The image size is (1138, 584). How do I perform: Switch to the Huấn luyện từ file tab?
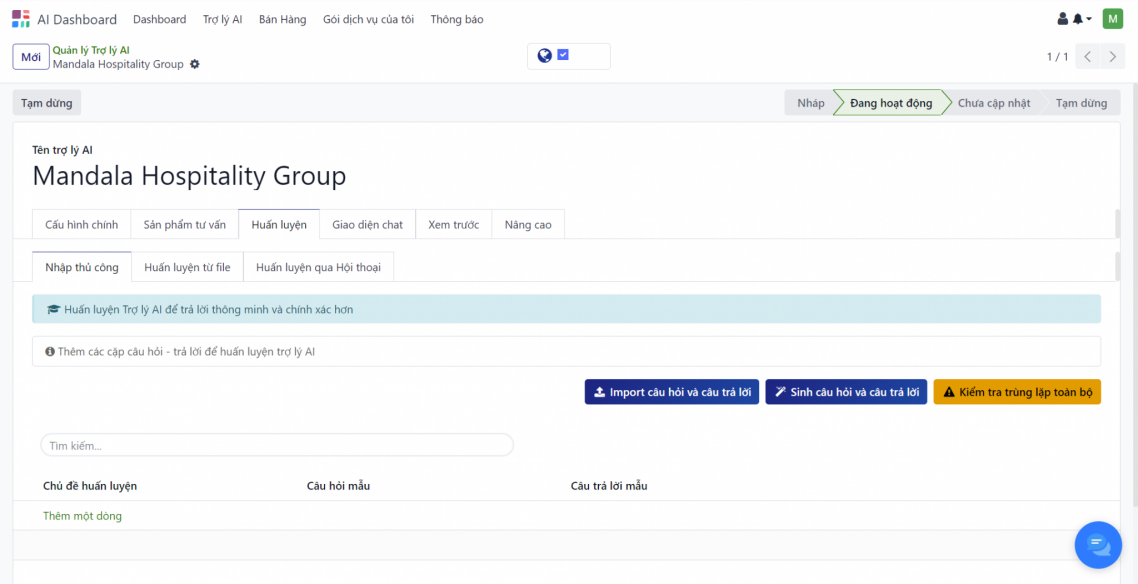[x=187, y=267]
